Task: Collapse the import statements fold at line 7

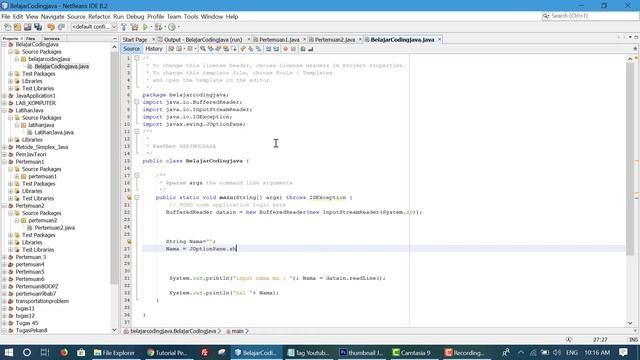Action: [x=137, y=102]
